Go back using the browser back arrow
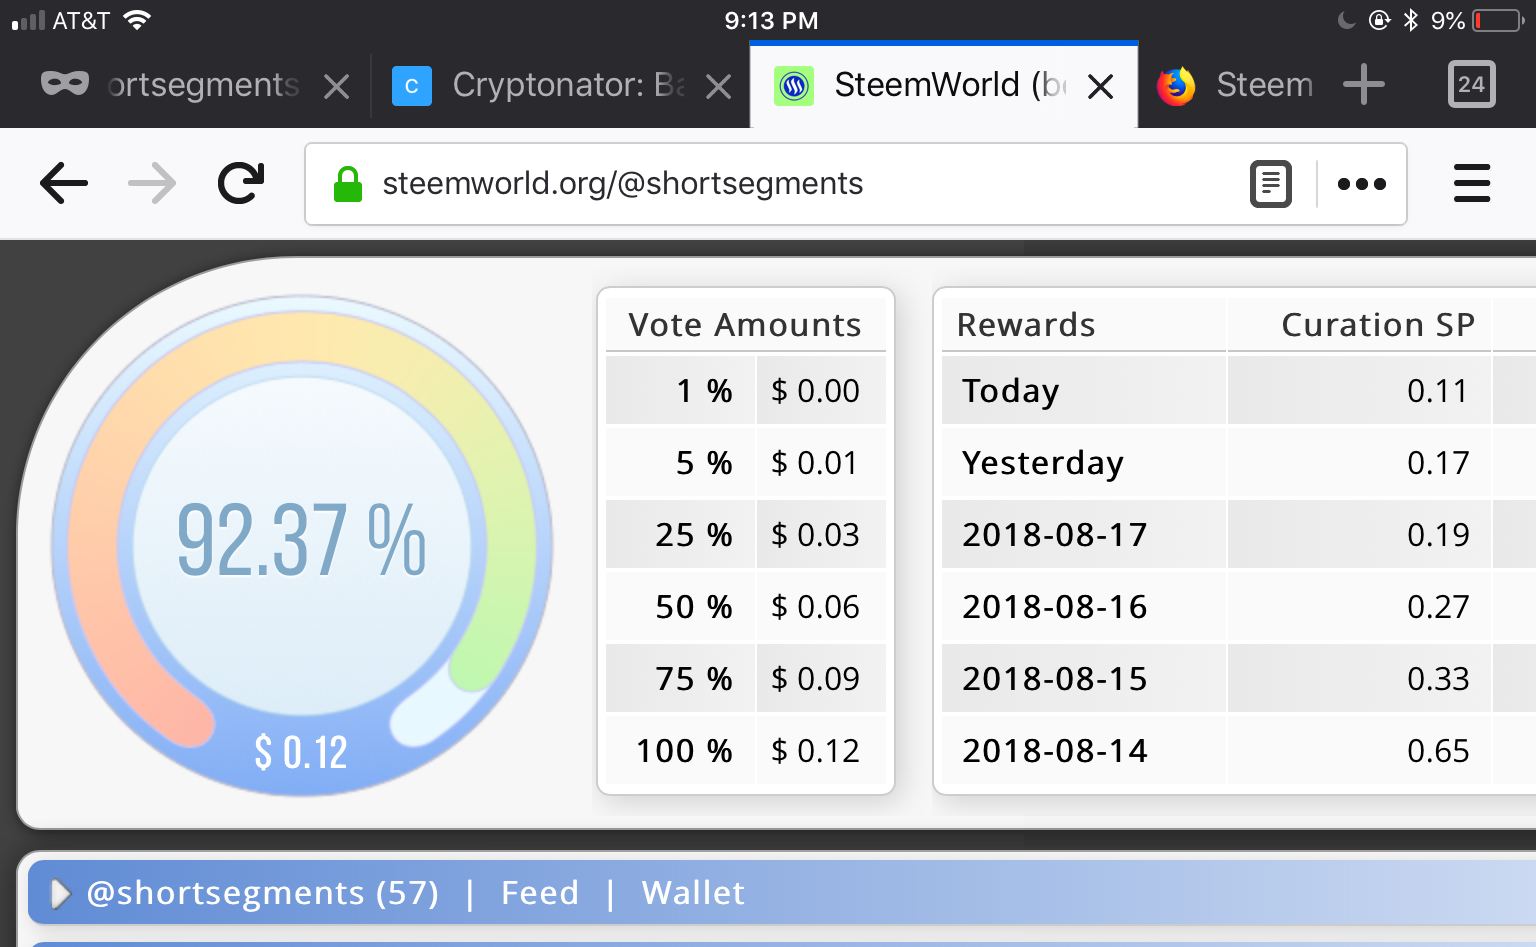 click(64, 184)
